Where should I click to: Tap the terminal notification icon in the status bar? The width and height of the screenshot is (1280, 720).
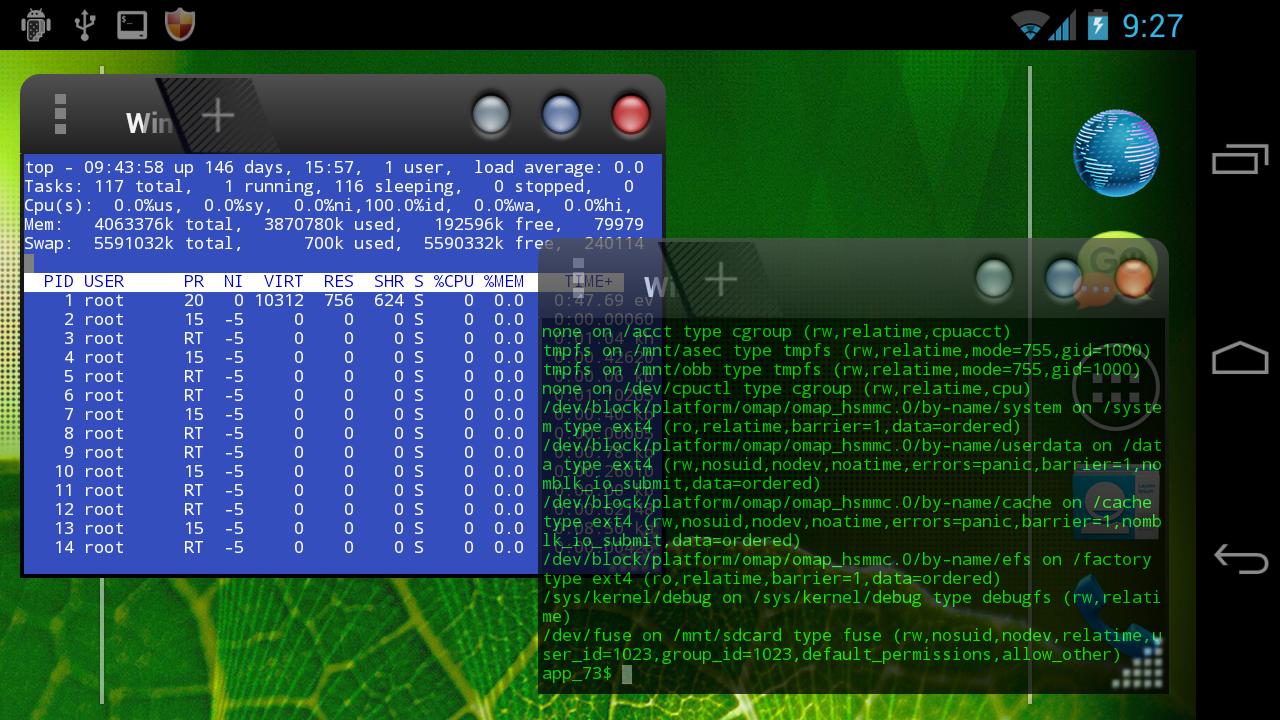coord(132,25)
